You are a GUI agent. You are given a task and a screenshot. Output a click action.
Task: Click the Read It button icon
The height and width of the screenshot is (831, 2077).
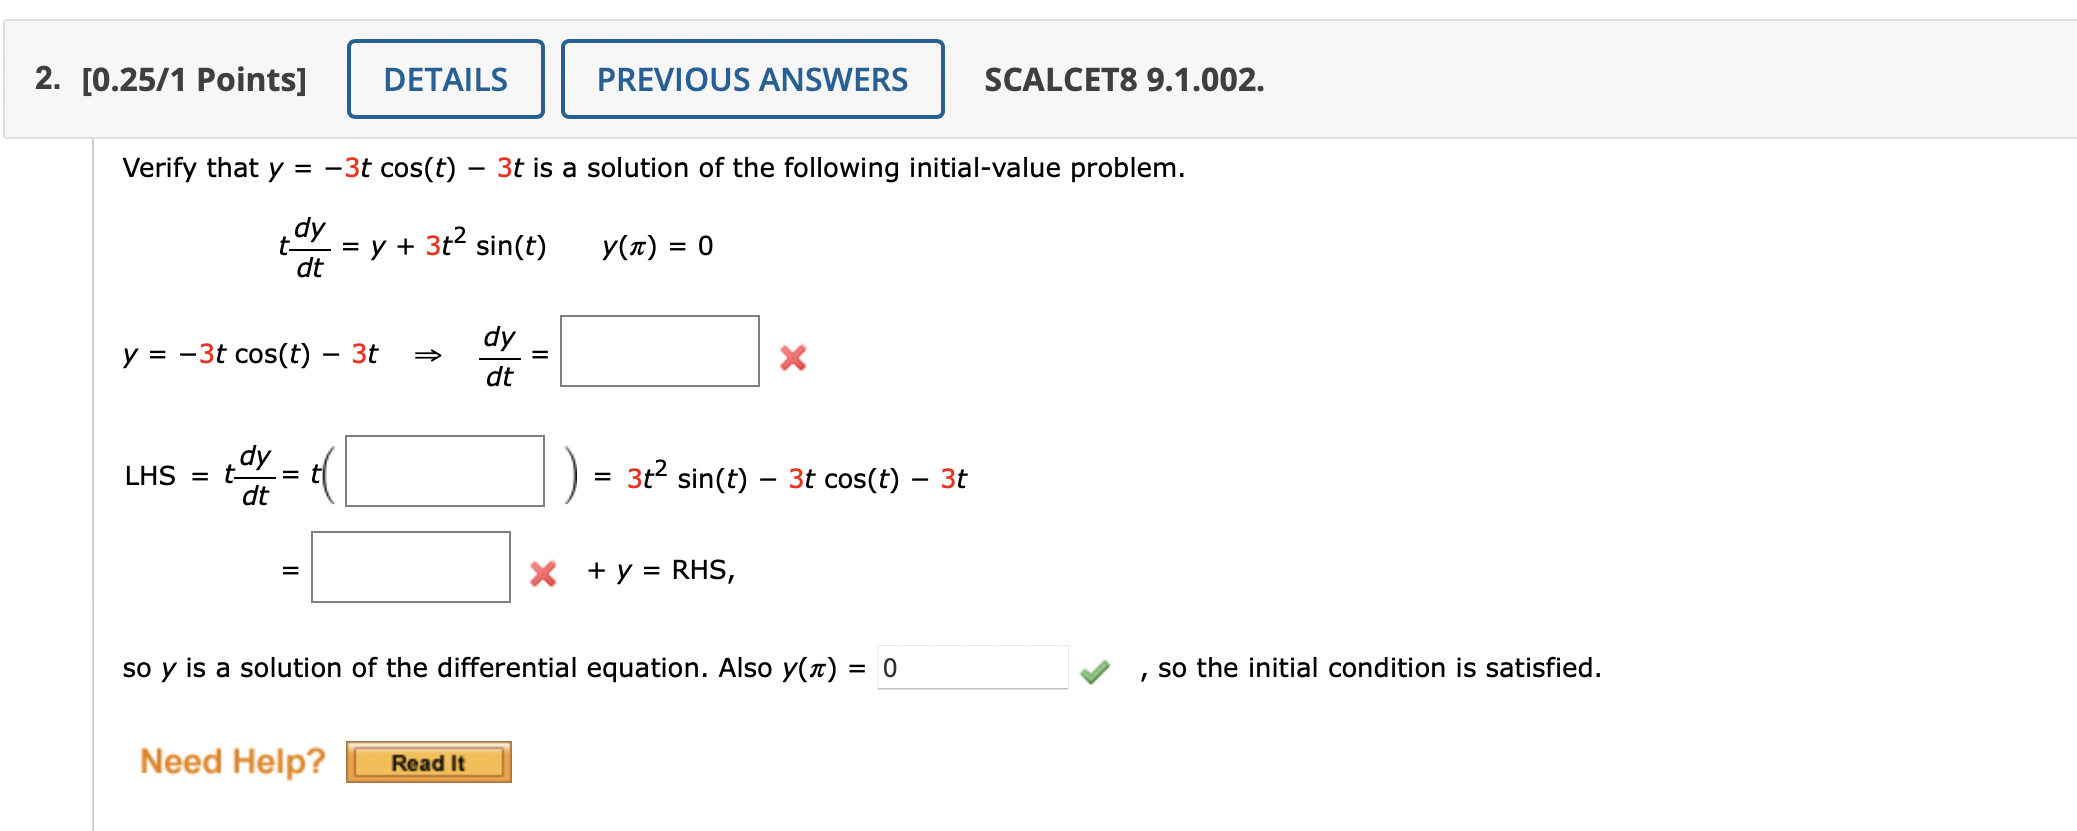(428, 762)
